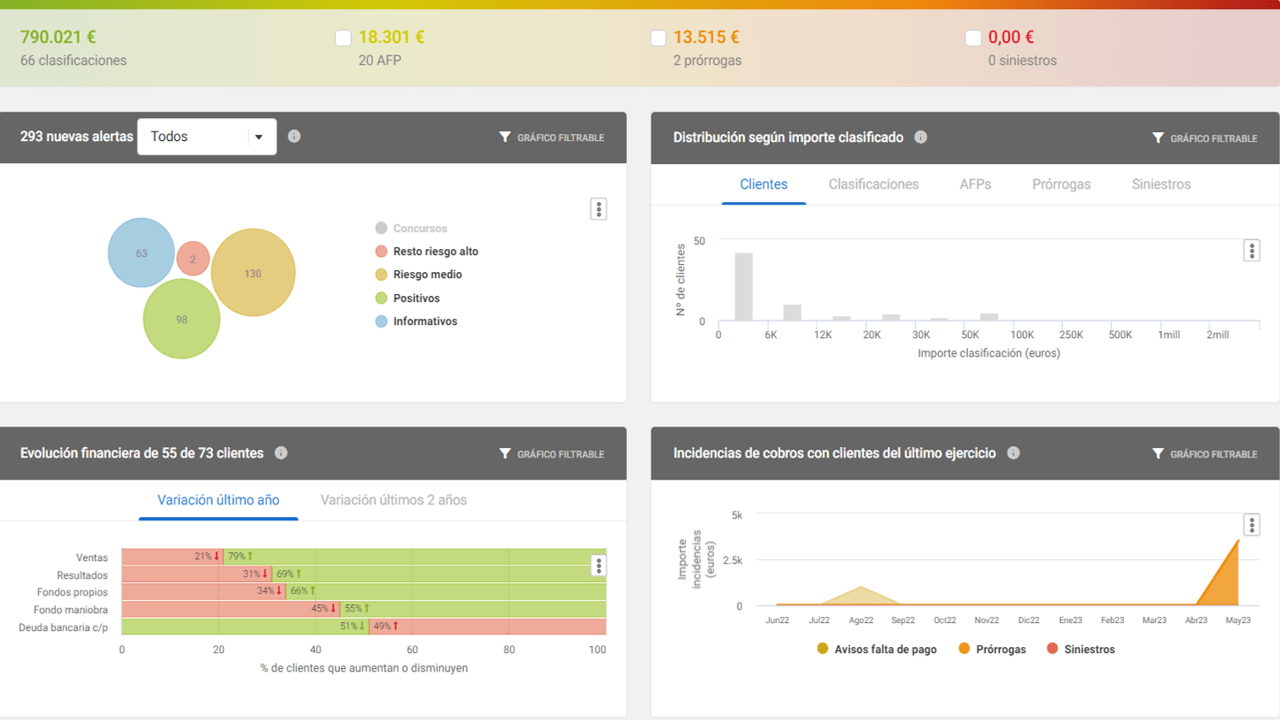The image size is (1280, 720).
Task: Click info icon beside the alertas dropdown
Action: tap(294, 137)
